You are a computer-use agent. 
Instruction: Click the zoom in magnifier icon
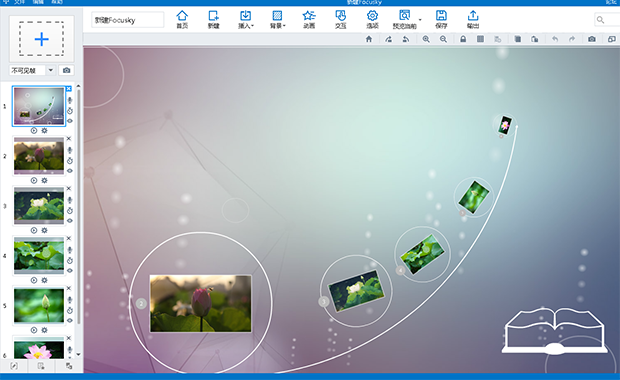point(426,39)
